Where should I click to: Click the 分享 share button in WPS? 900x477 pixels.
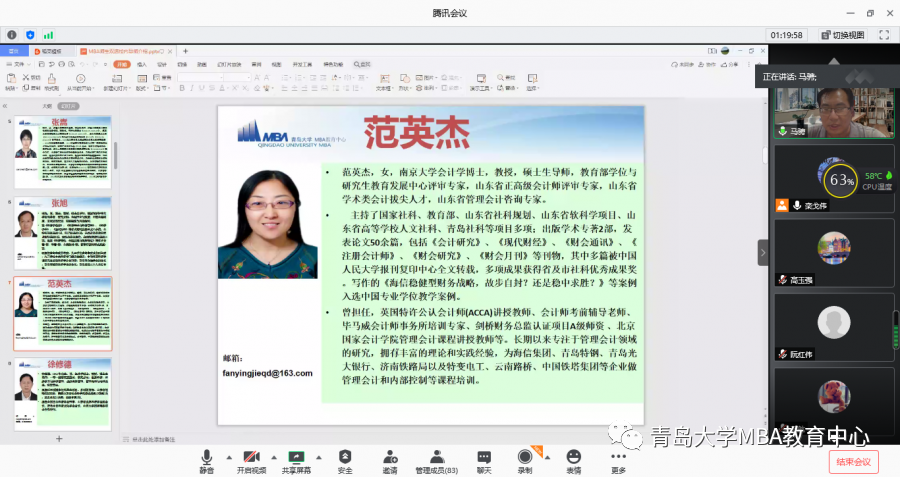tap(730, 64)
